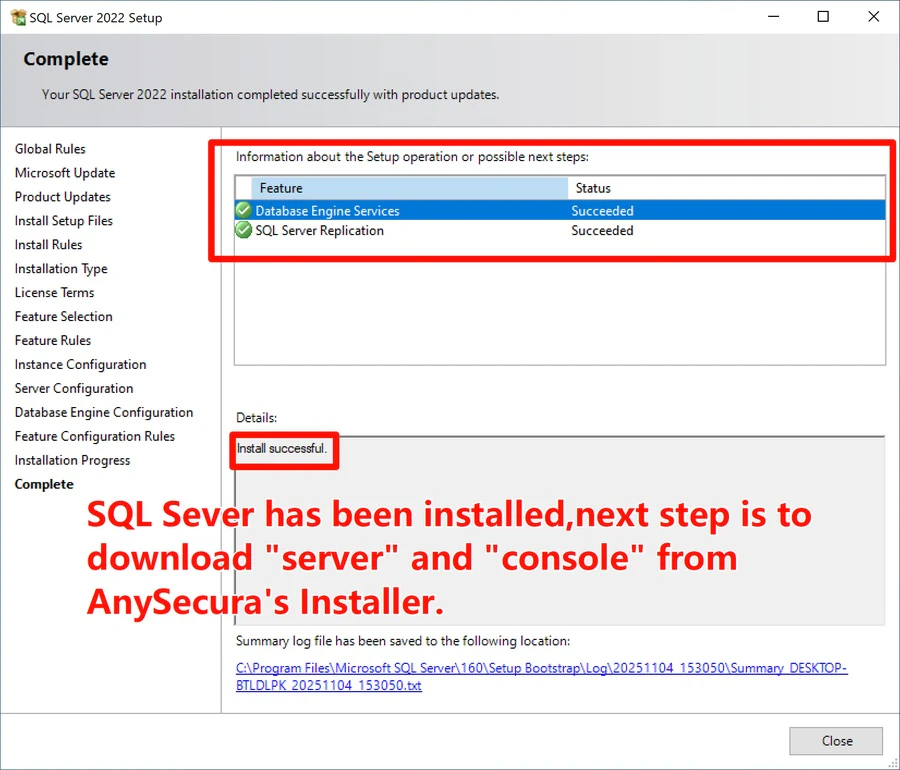900x770 pixels.
Task: Click the Installation Type step
Action: [x=61, y=269]
